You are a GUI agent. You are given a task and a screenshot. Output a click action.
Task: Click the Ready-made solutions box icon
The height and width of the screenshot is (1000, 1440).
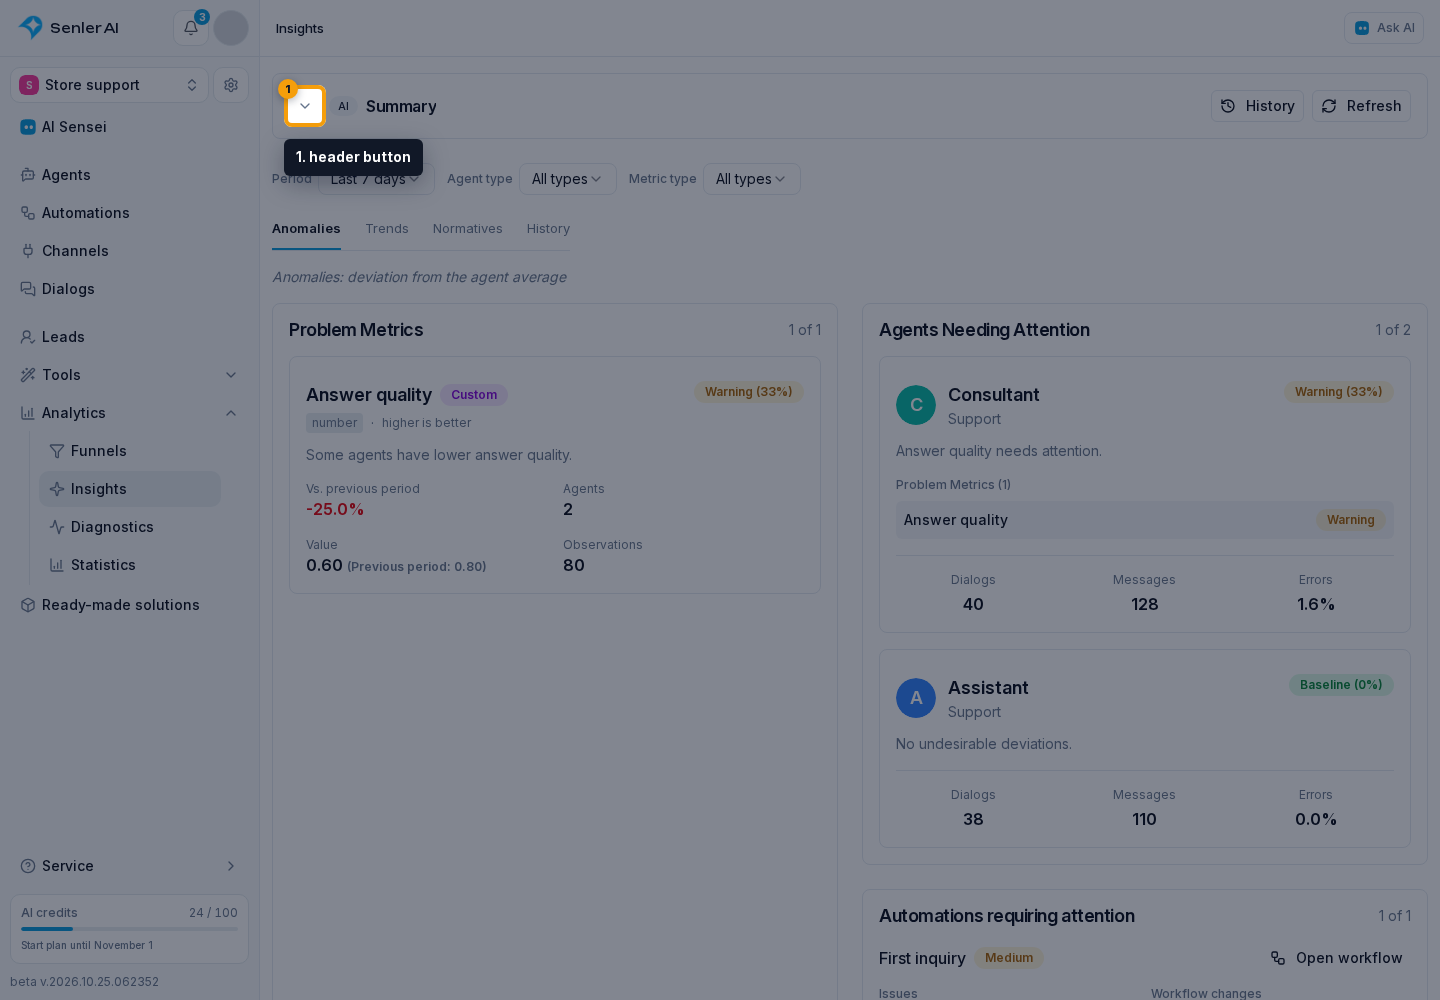point(28,605)
